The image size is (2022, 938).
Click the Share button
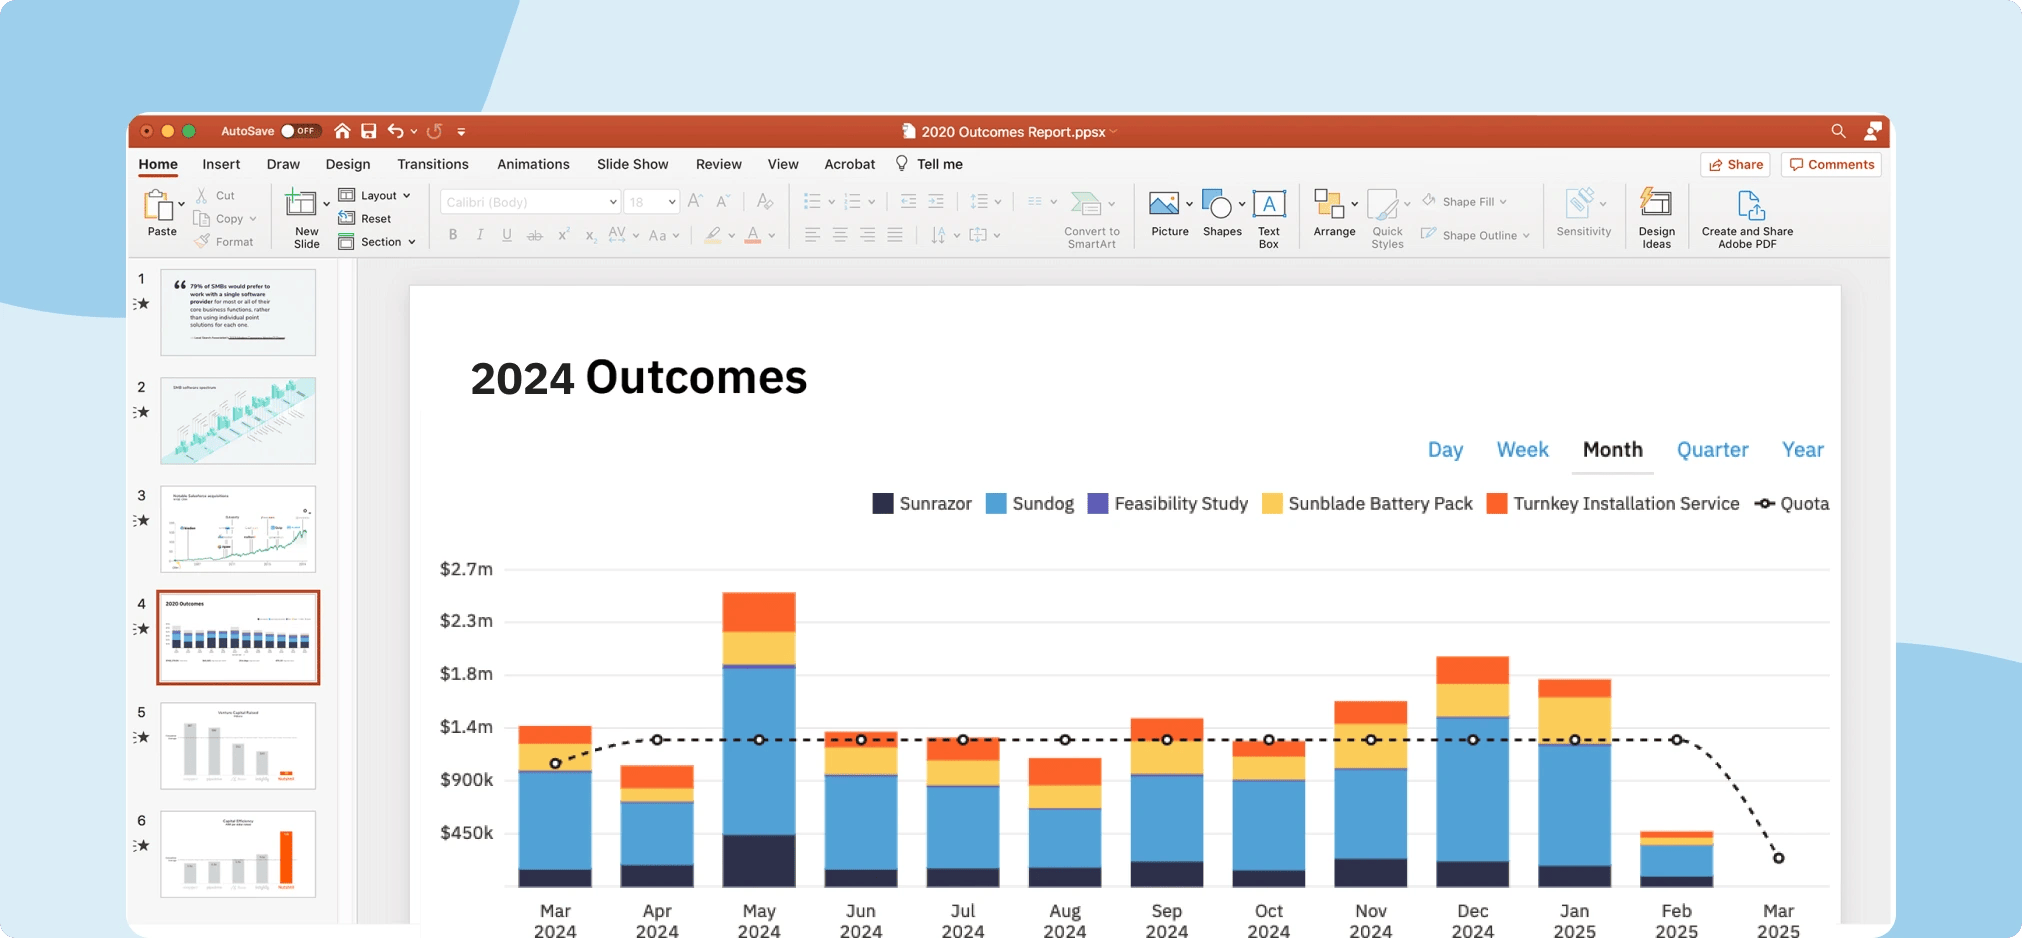[x=1735, y=164]
